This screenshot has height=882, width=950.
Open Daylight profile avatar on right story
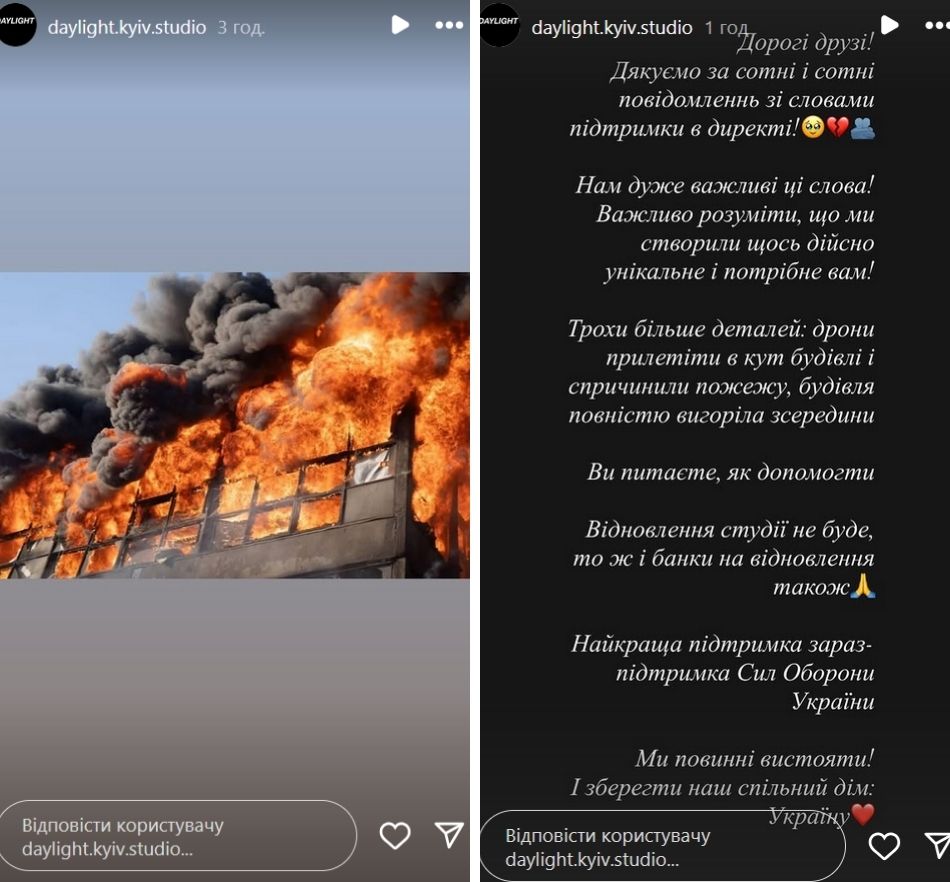pyautogui.click(x=499, y=25)
